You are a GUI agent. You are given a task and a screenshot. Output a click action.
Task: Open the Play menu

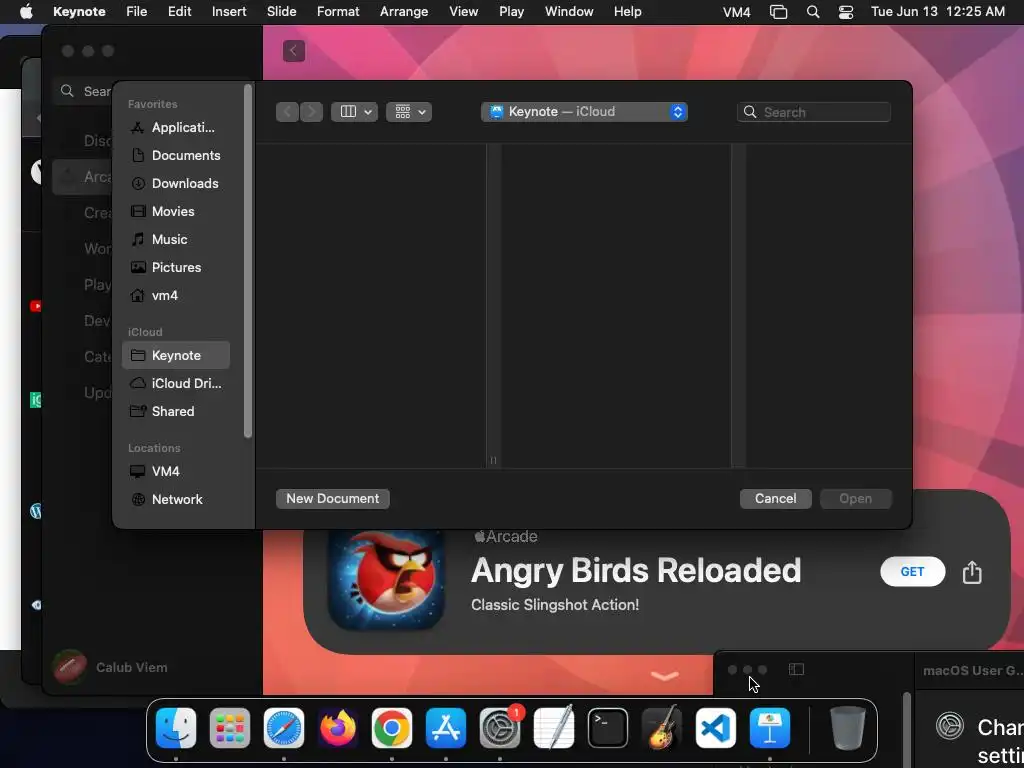[x=511, y=12]
